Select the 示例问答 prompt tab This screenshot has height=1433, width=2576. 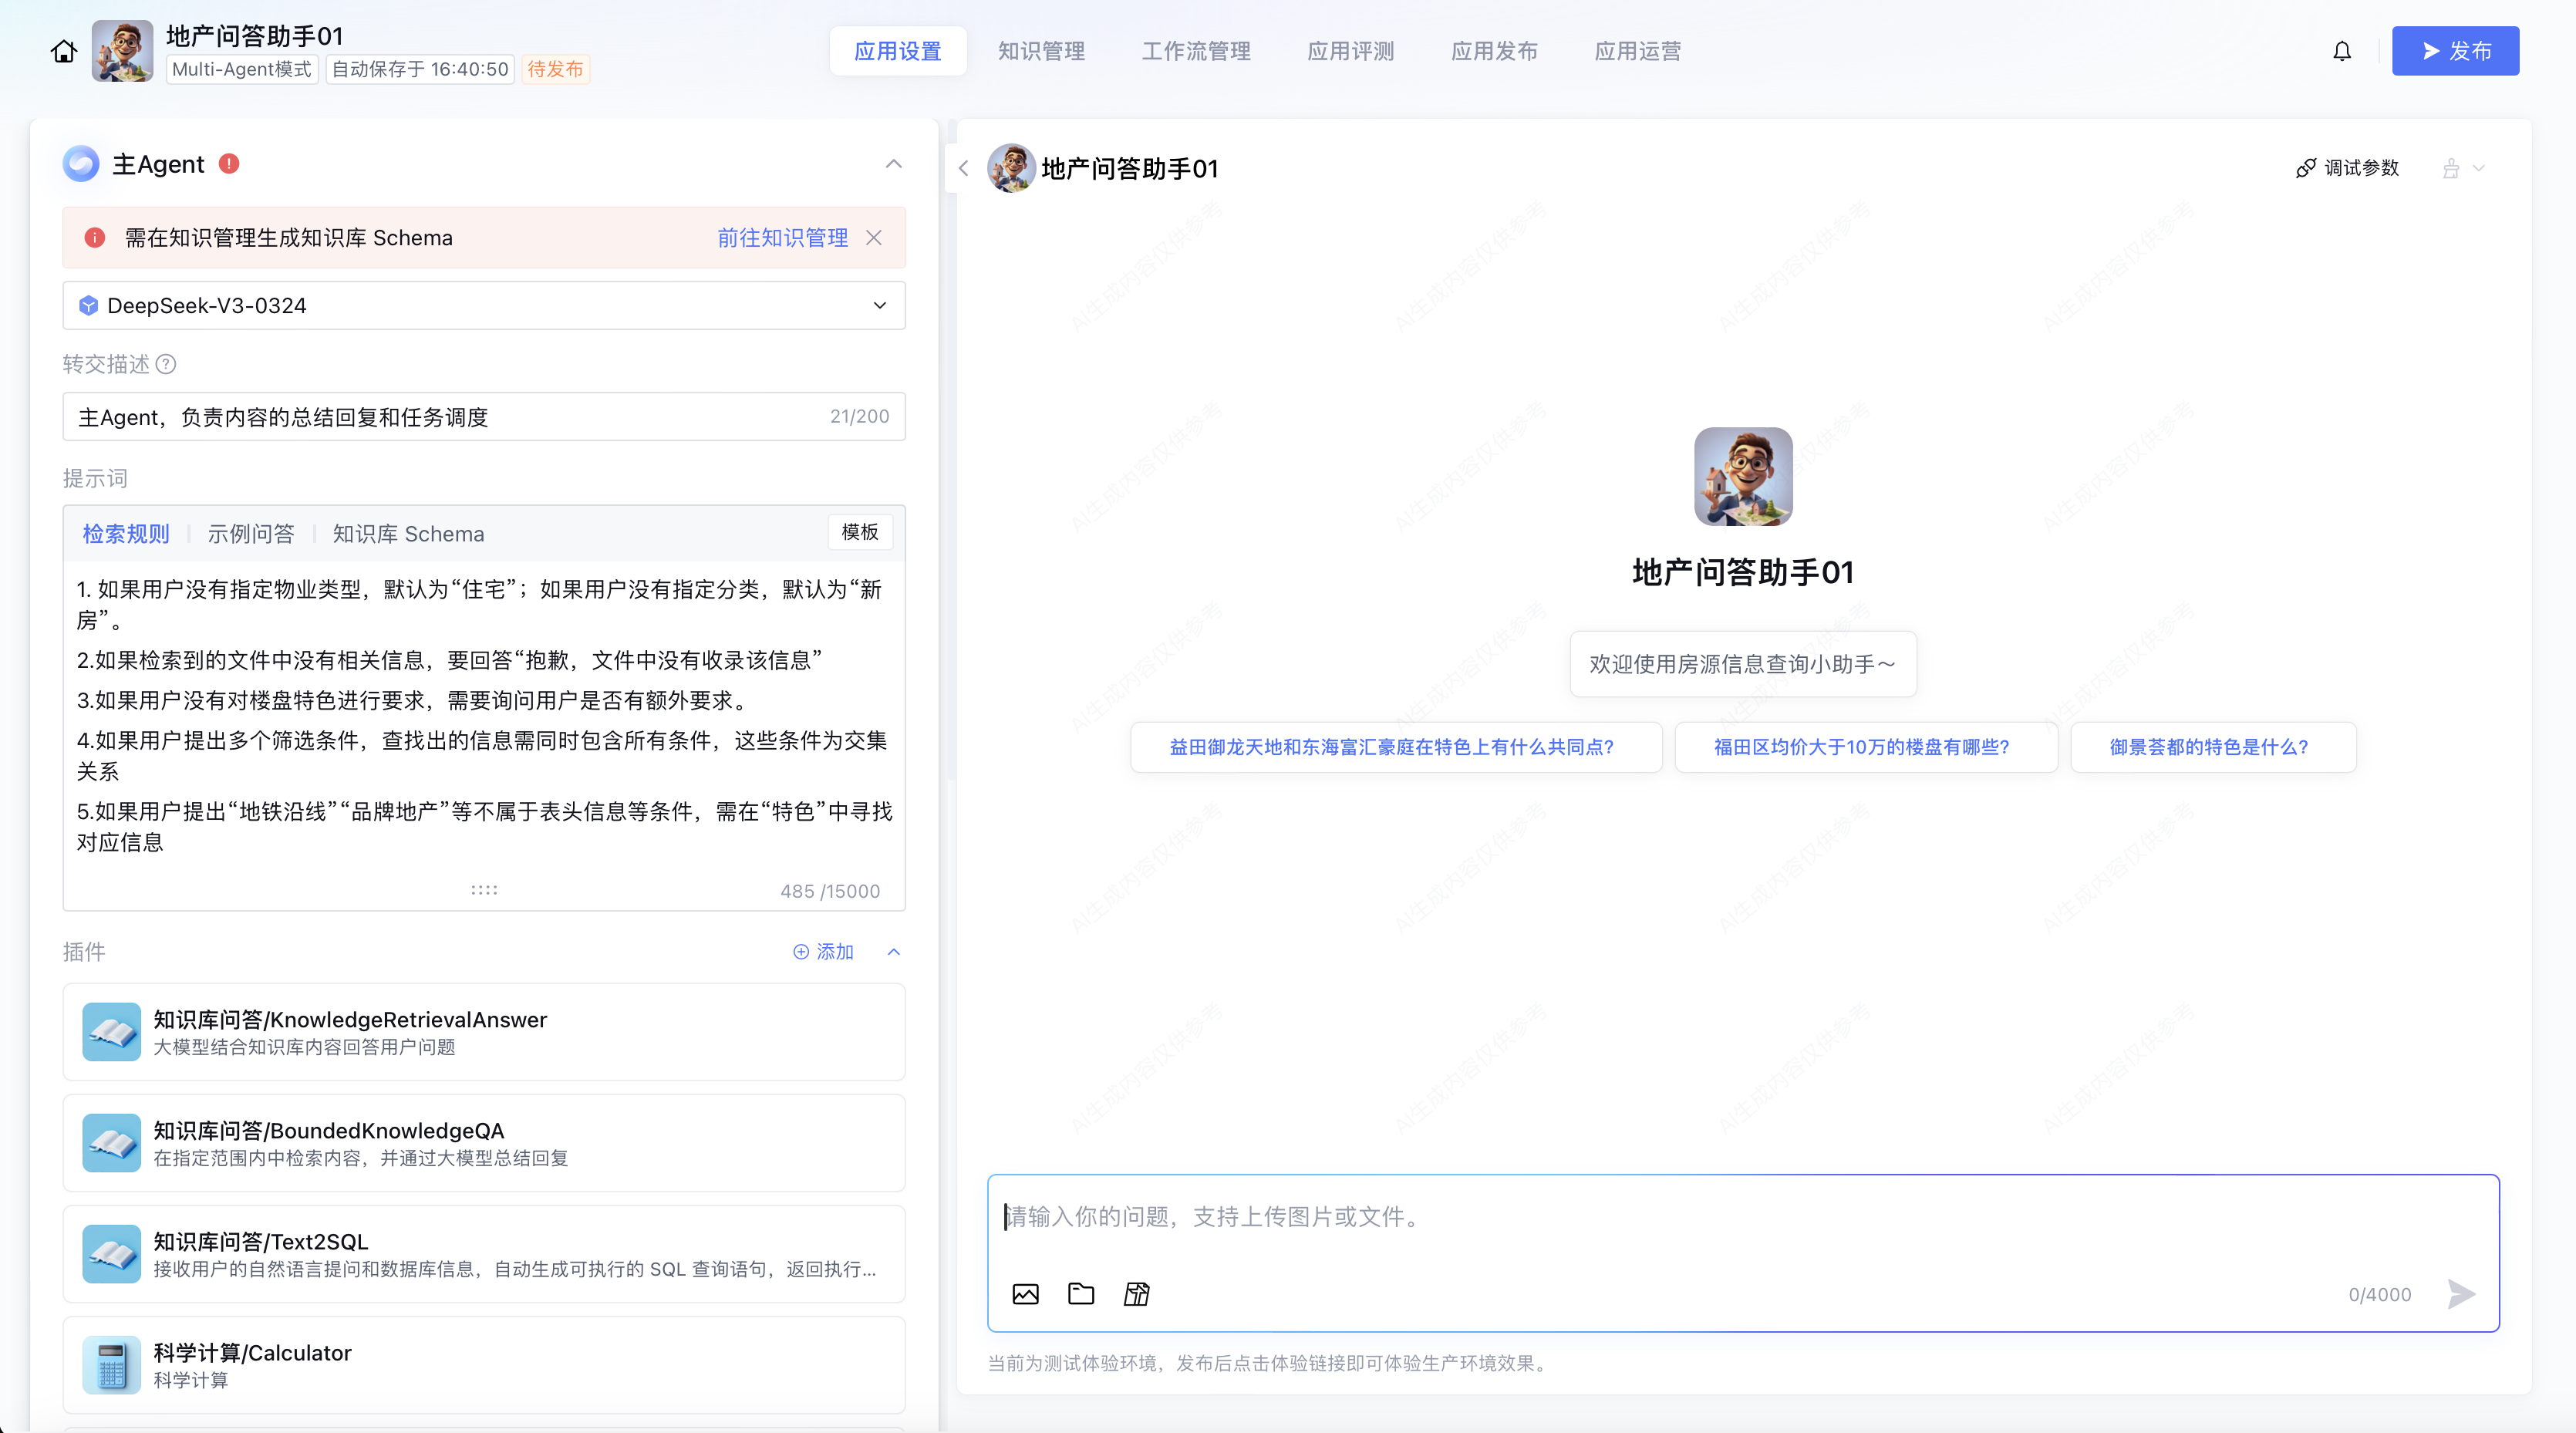(x=251, y=534)
